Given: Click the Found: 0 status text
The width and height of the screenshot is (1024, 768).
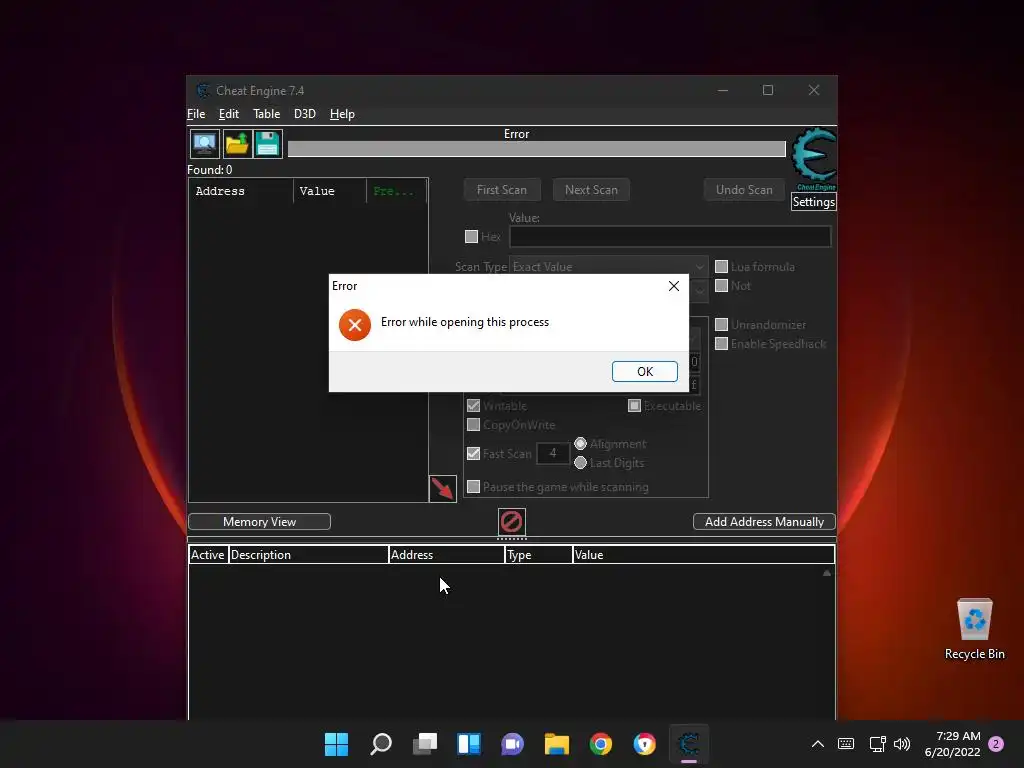Looking at the screenshot, I should coord(210,170).
